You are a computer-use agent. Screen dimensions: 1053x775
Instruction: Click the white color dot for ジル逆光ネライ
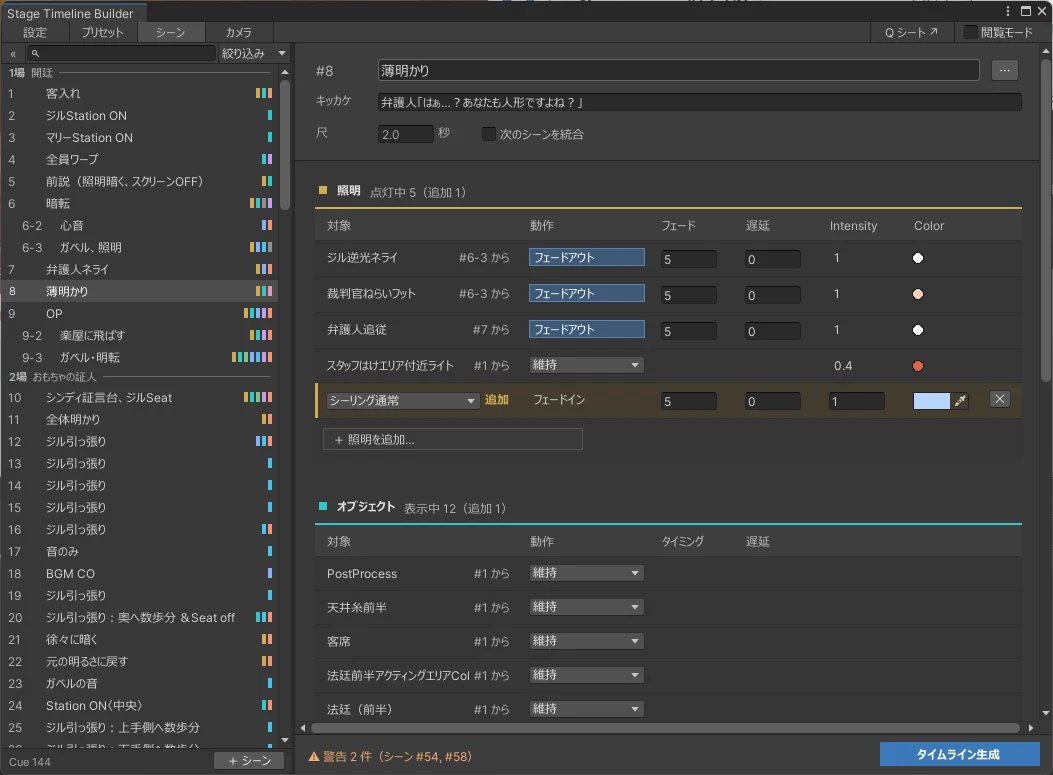coord(917,258)
